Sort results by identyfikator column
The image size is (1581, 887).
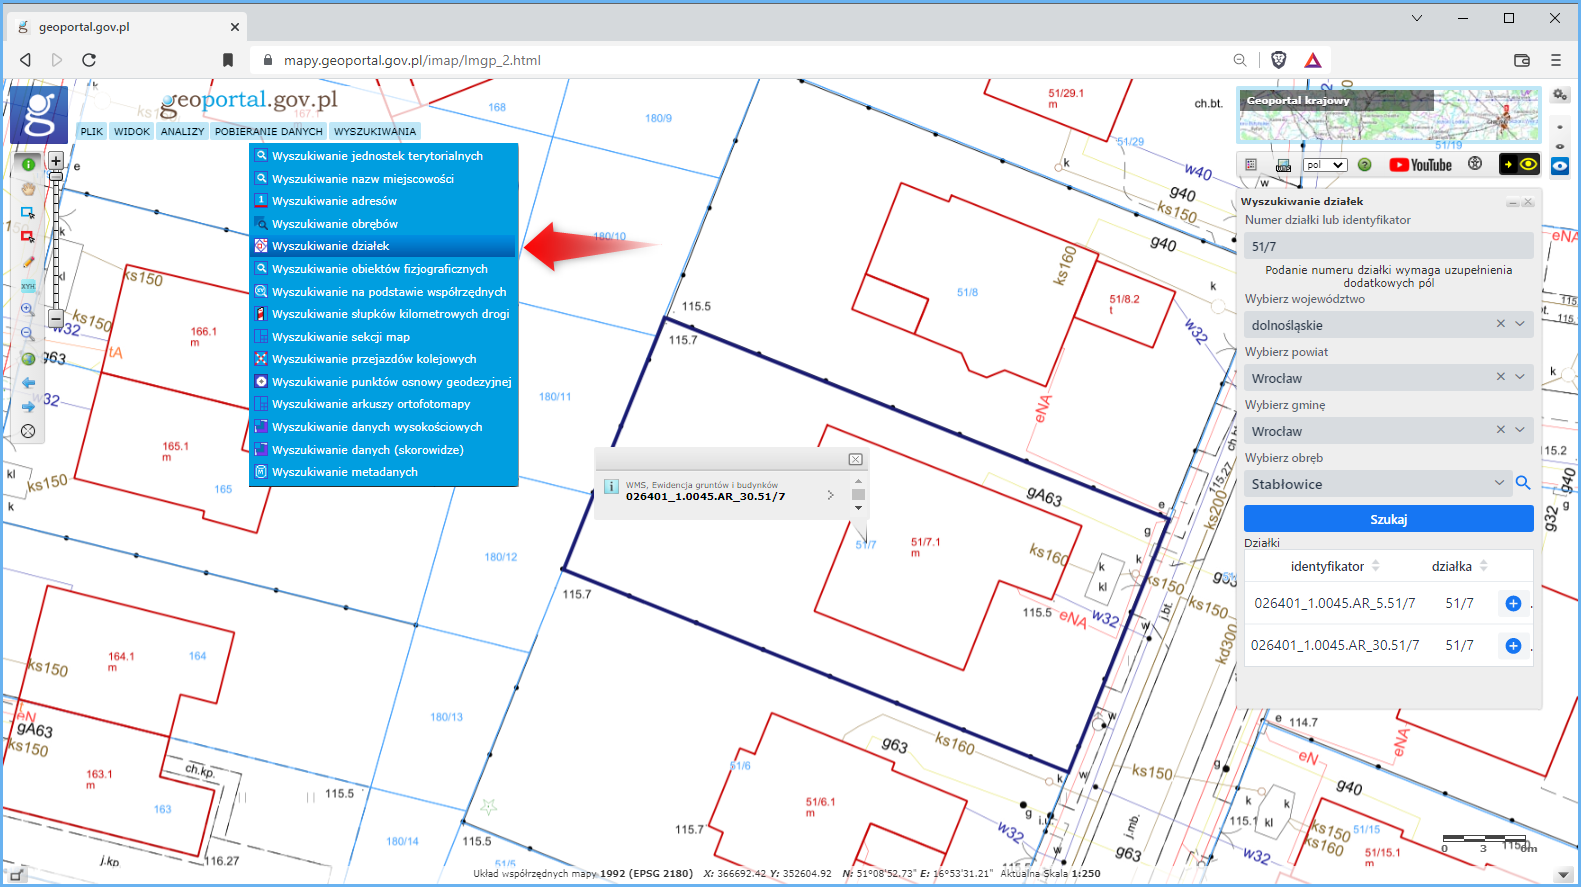click(x=1376, y=566)
